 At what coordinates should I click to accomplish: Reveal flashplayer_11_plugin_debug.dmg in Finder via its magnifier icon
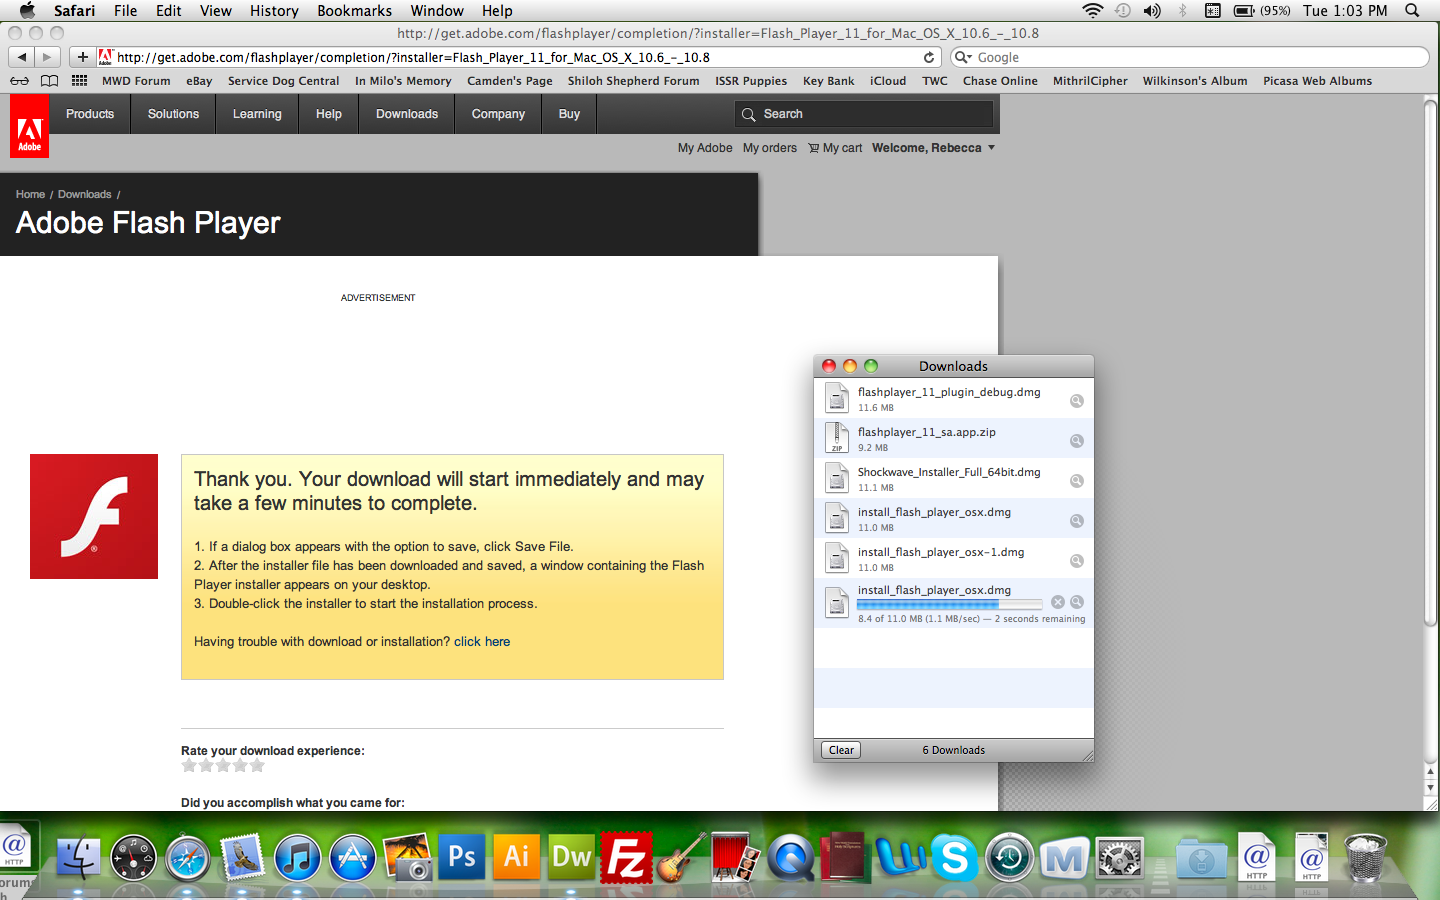[x=1077, y=401]
